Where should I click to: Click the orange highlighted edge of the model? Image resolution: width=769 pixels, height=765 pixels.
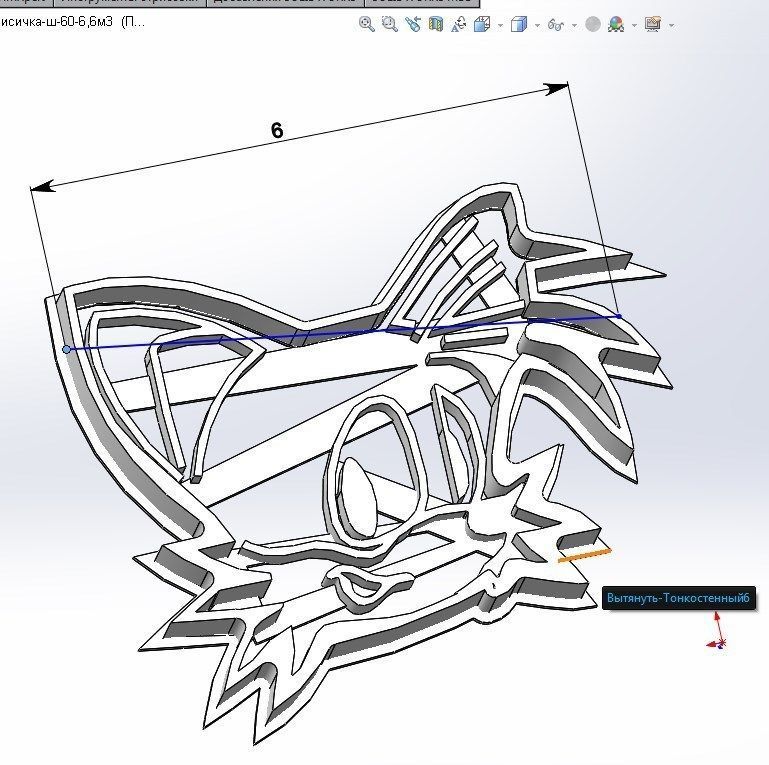[584, 555]
